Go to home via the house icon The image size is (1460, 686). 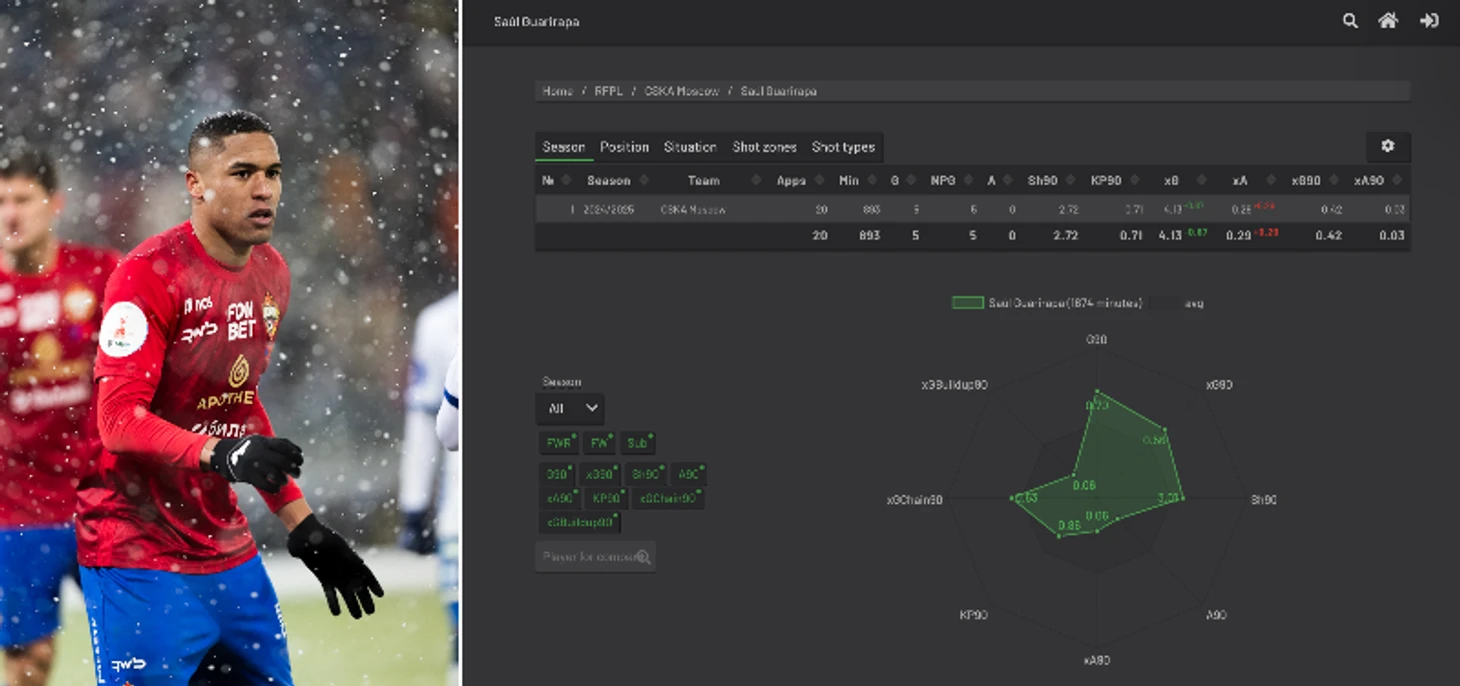point(1388,21)
